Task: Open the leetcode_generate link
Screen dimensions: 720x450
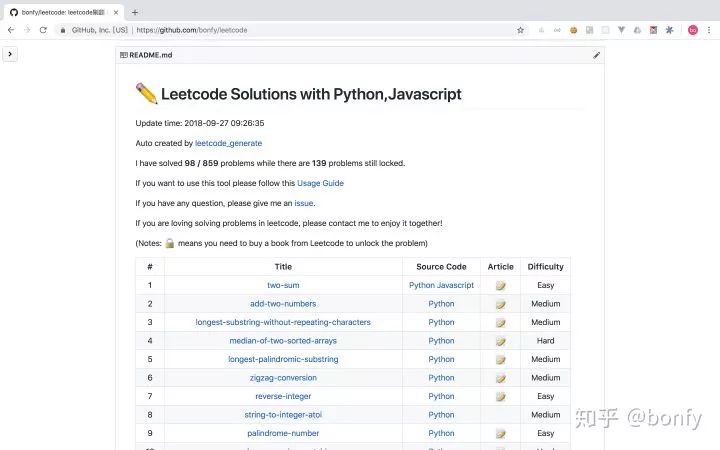Action: tap(228, 143)
